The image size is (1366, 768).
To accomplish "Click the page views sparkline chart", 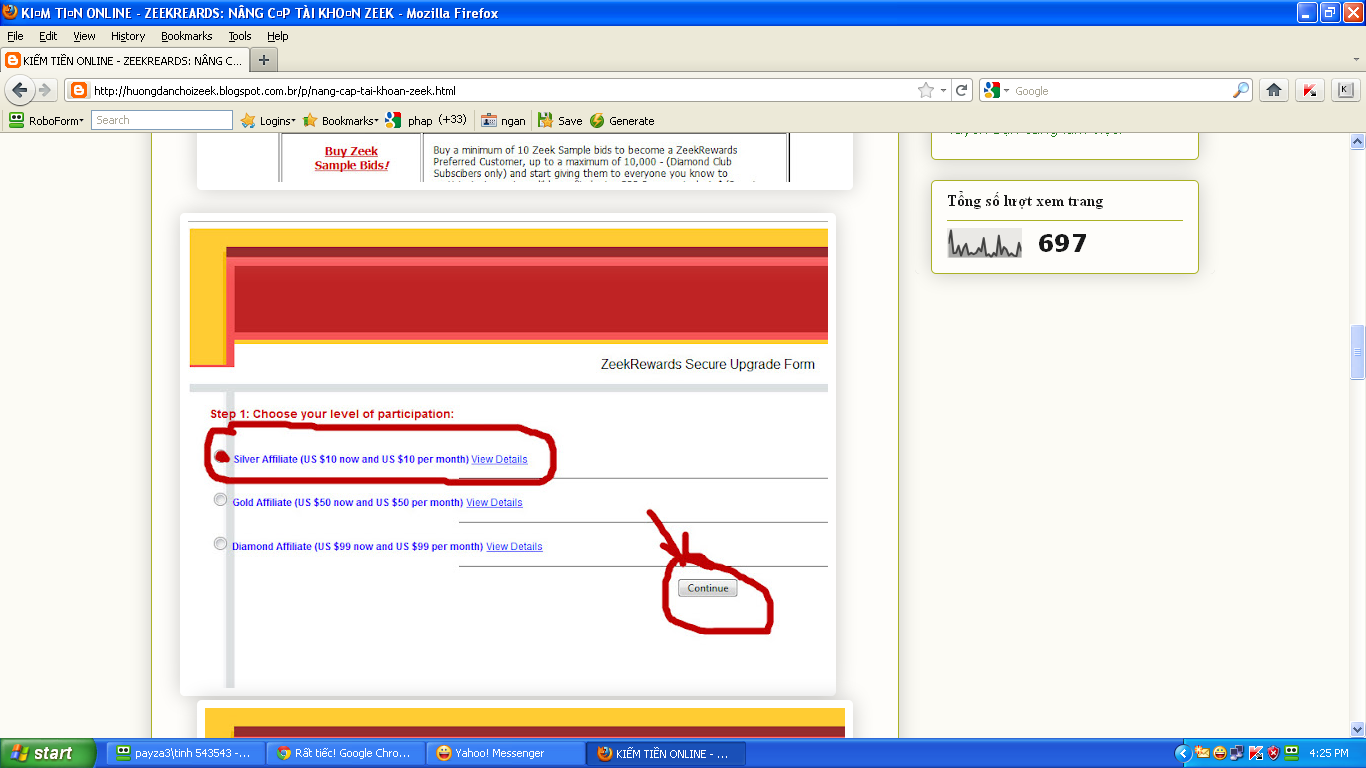I will coord(985,243).
